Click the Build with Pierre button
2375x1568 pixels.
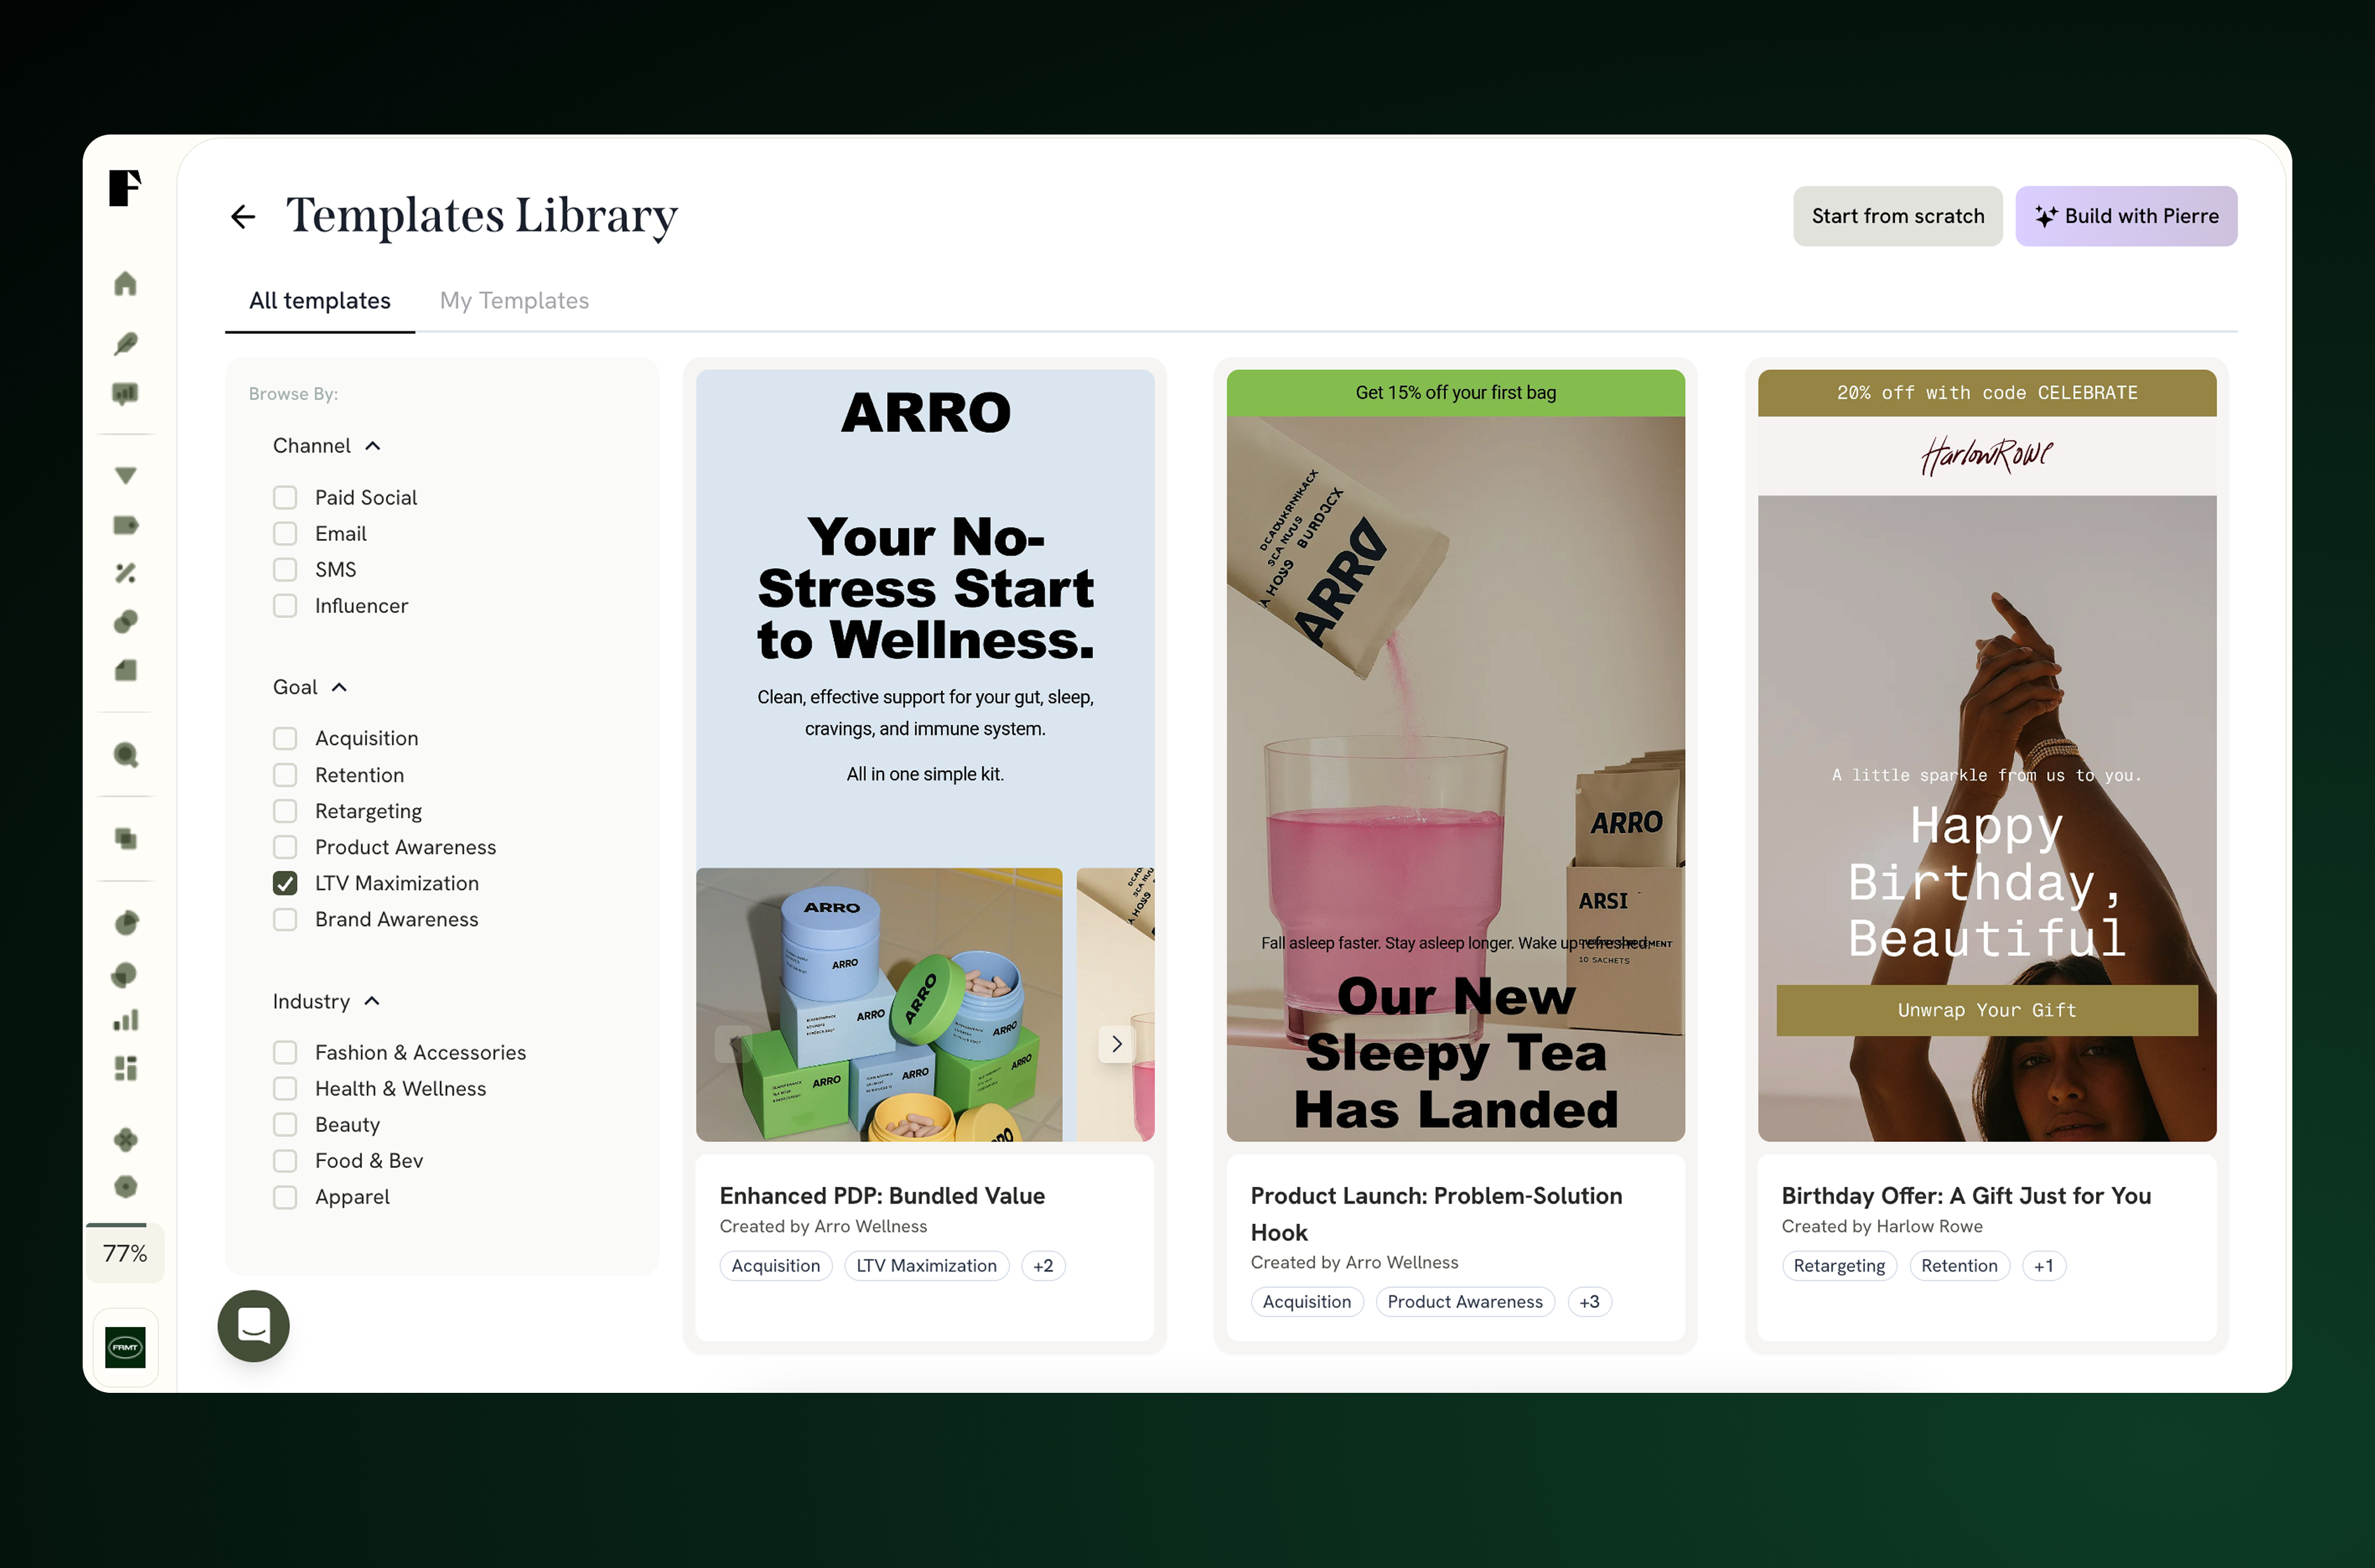click(x=2126, y=216)
